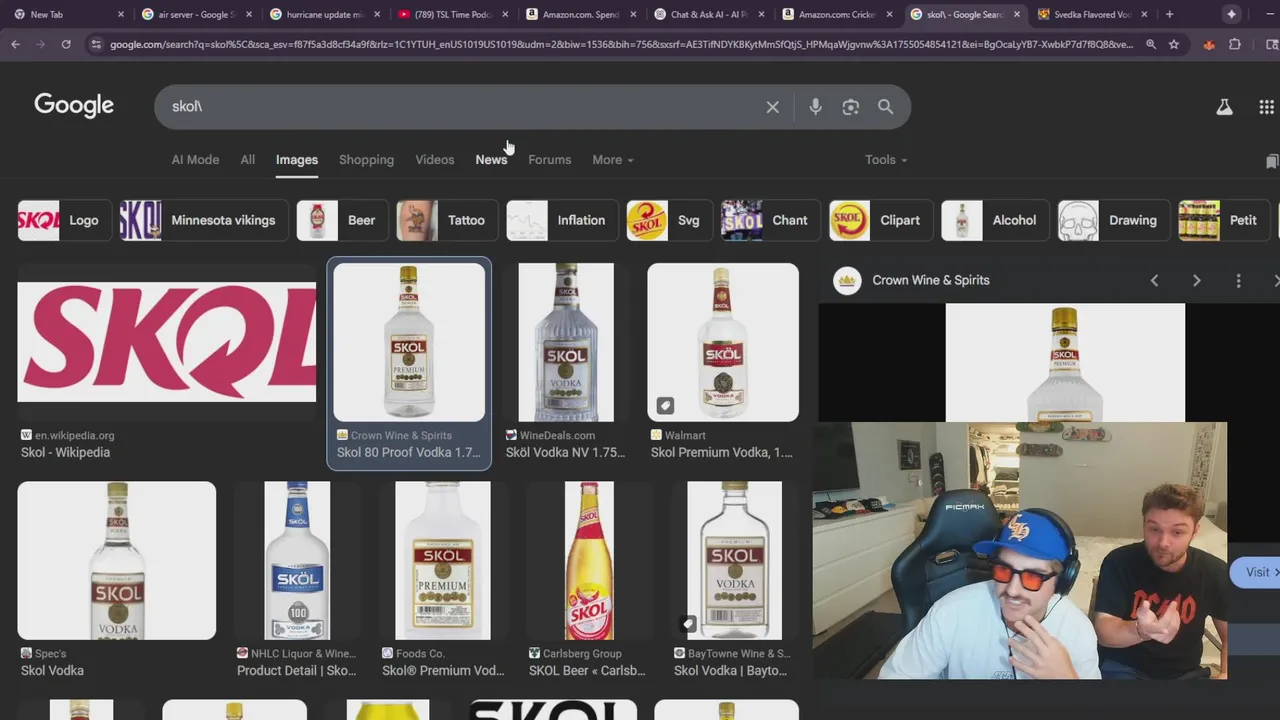Click Crown Wine & Spirits crown logo

pos(847,280)
